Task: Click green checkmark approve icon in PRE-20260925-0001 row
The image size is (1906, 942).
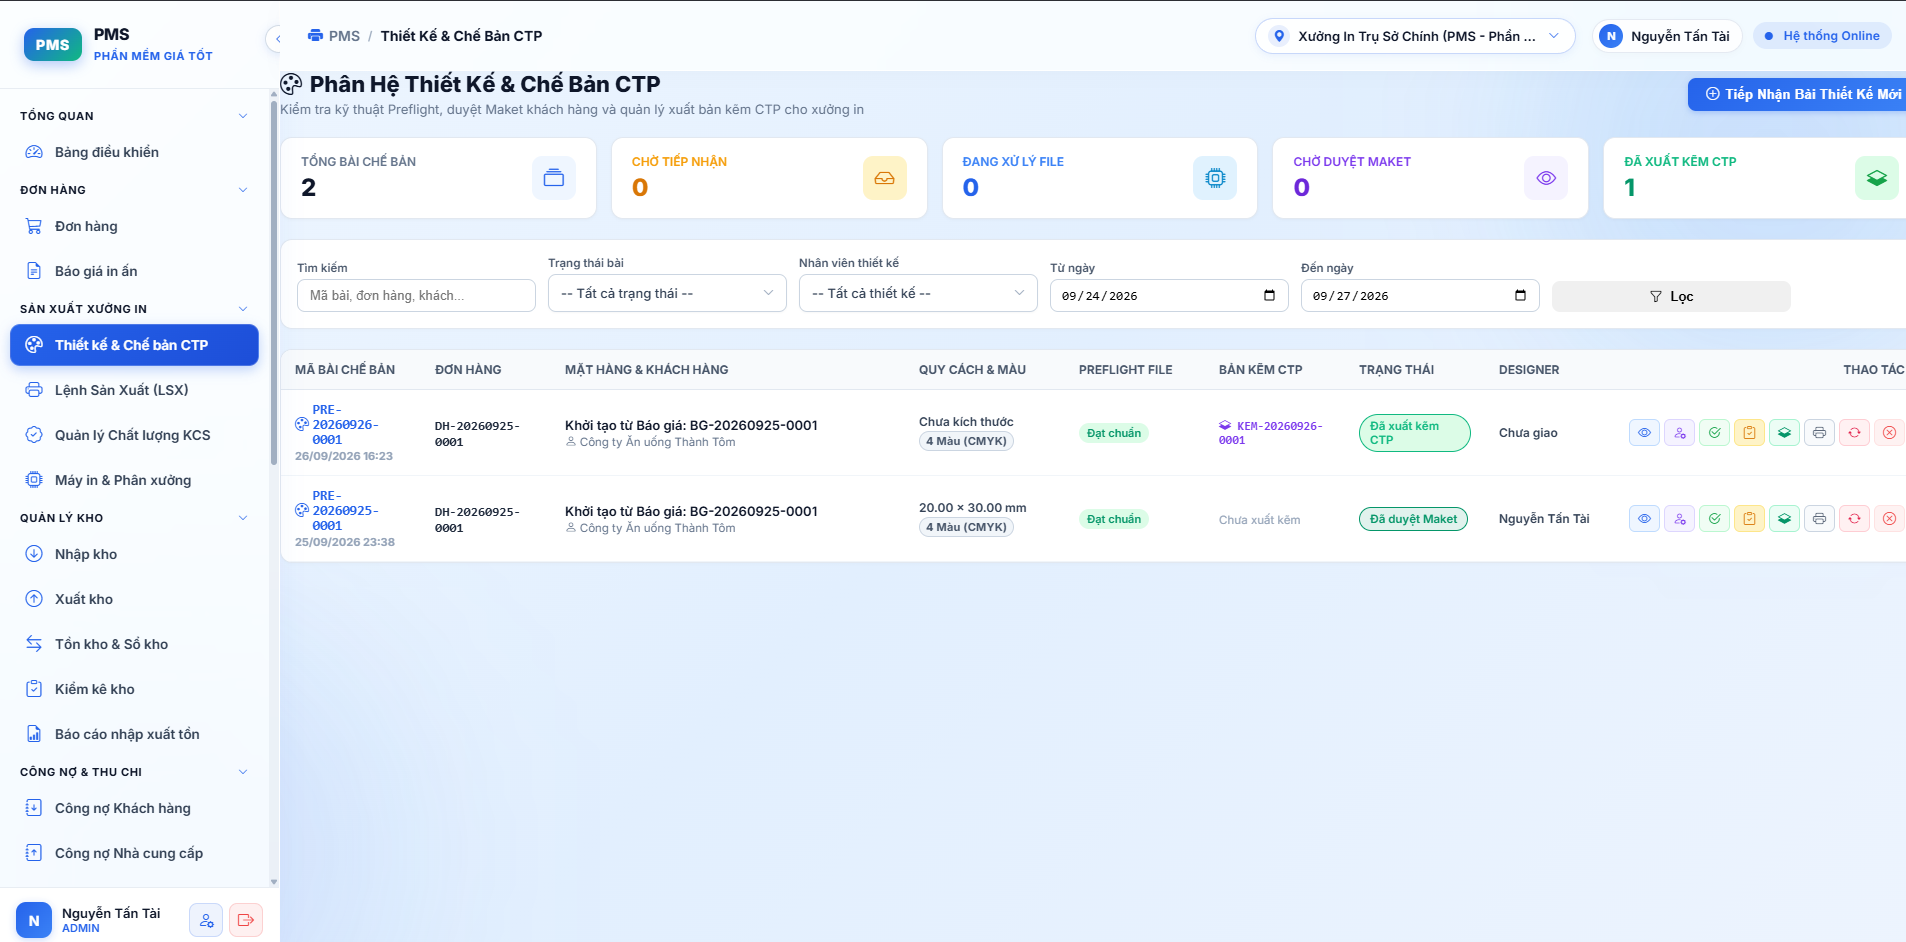Action: pos(1714,519)
